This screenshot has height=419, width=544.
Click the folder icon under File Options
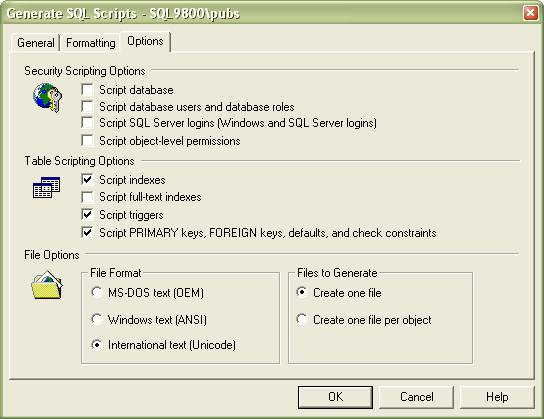47,285
